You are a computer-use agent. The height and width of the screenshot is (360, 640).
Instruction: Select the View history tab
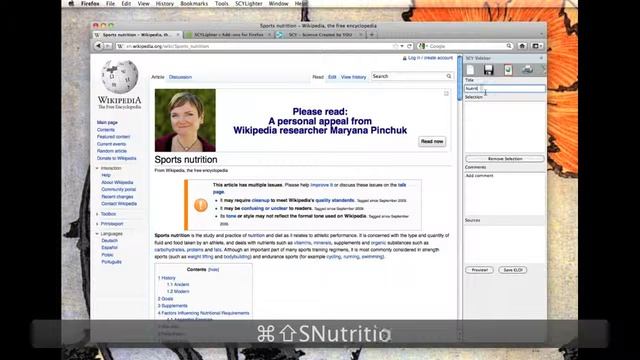click(353, 77)
